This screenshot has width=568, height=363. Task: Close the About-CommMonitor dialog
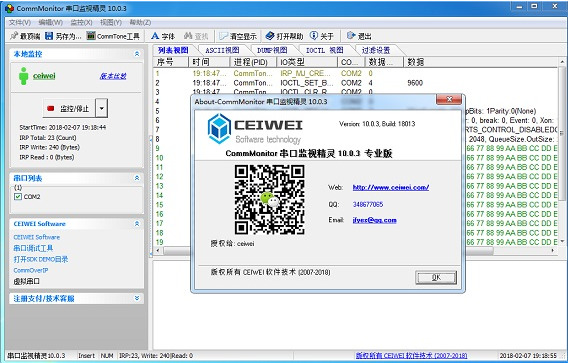(x=449, y=99)
